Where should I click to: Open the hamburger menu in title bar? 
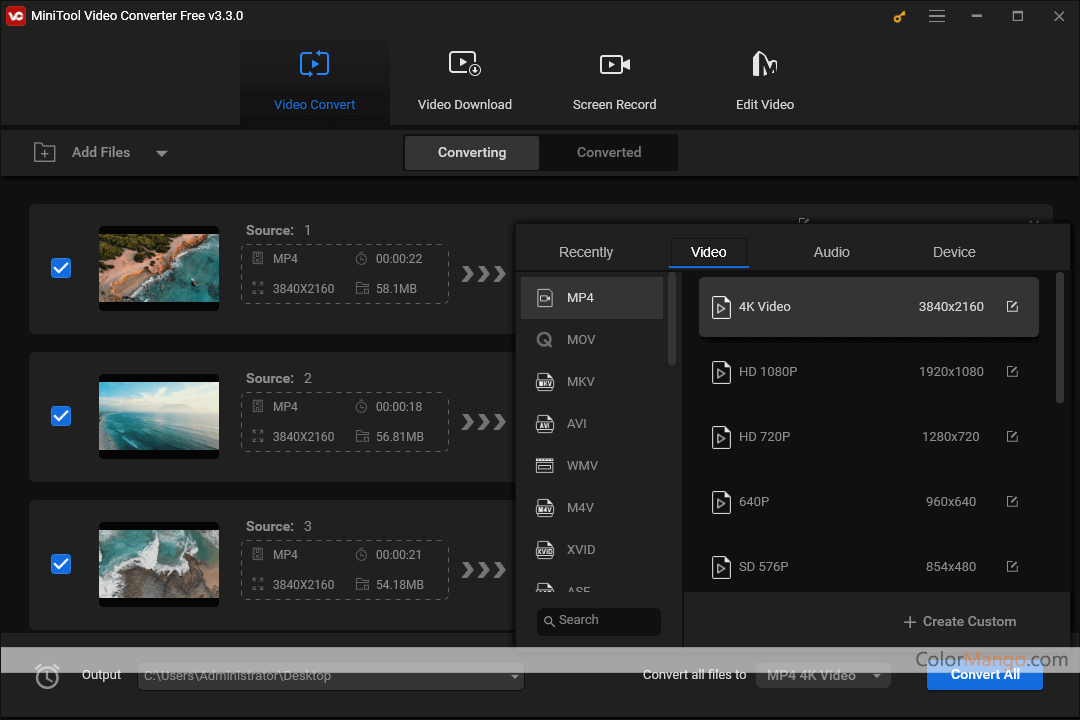937,16
